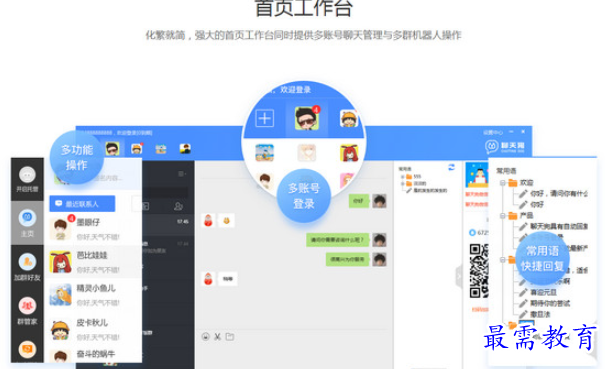Click the sender avatar beside the 你好 bubble

click(x=379, y=201)
